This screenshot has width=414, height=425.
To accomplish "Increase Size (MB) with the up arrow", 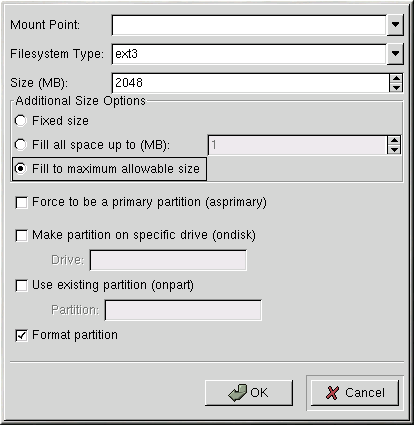I will tap(396, 79).
